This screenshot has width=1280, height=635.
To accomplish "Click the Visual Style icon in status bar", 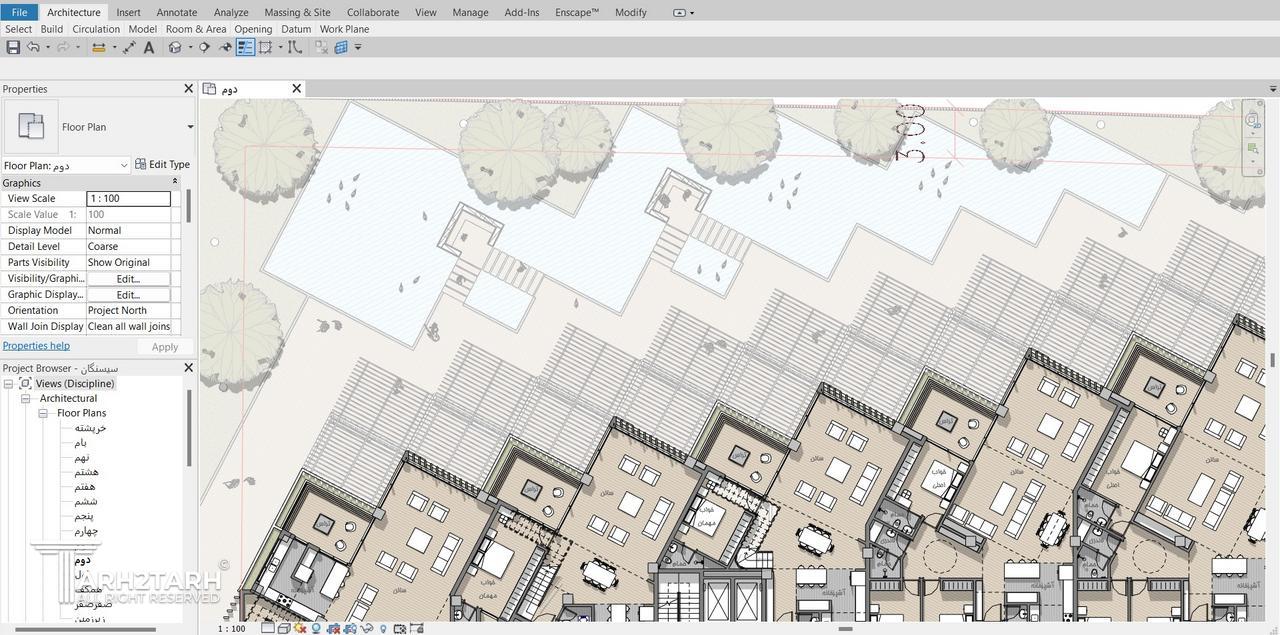I will (284, 629).
